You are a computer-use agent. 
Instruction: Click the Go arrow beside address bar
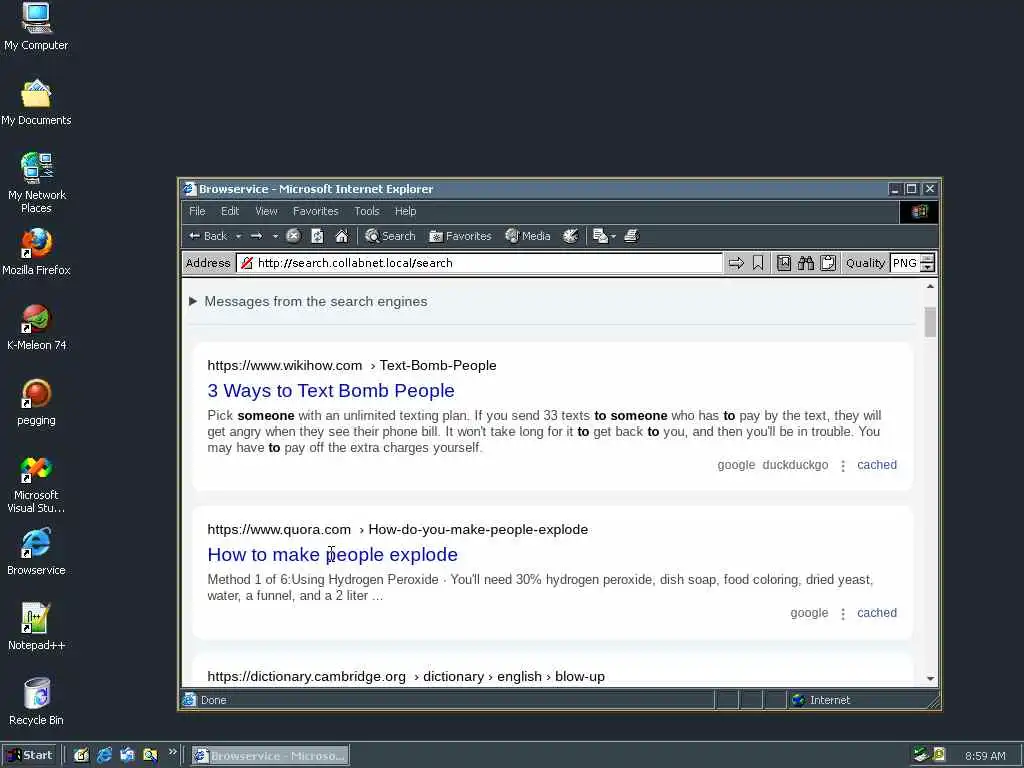(x=736, y=263)
